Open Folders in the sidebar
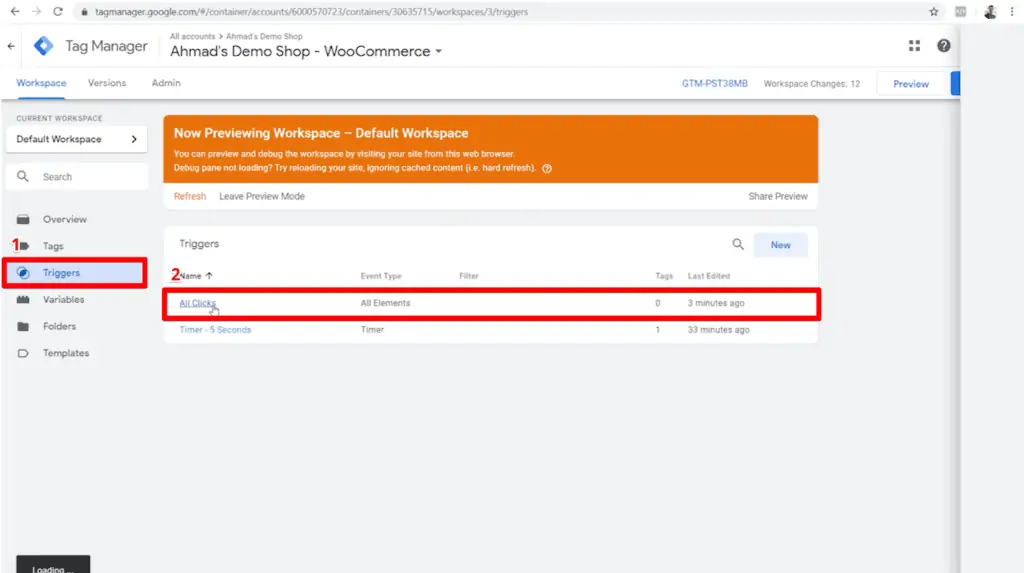1024x573 pixels. [x=59, y=327]
